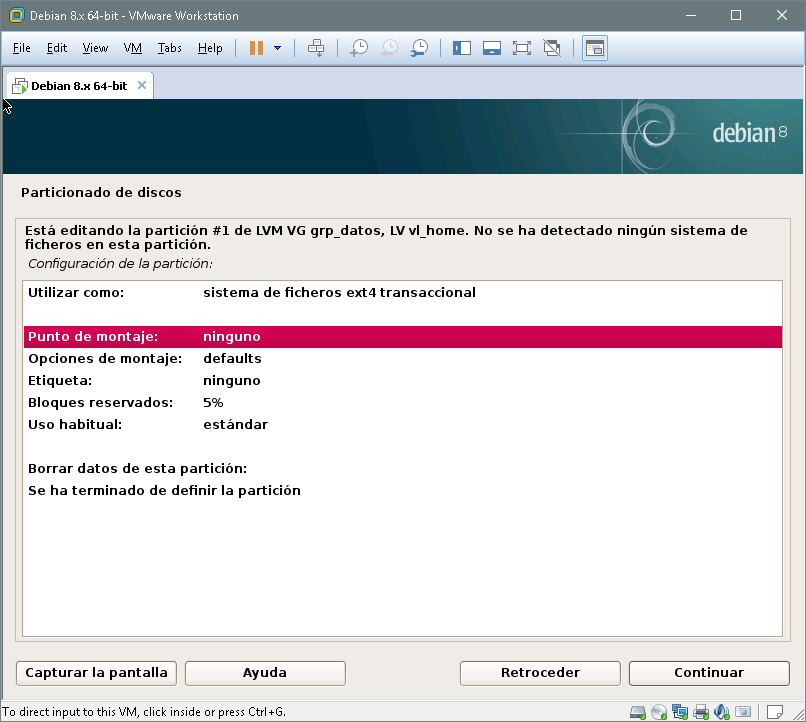Click the hard disk status icon
This screenshot has width=806, height=722.
click(x=638, y=712)
